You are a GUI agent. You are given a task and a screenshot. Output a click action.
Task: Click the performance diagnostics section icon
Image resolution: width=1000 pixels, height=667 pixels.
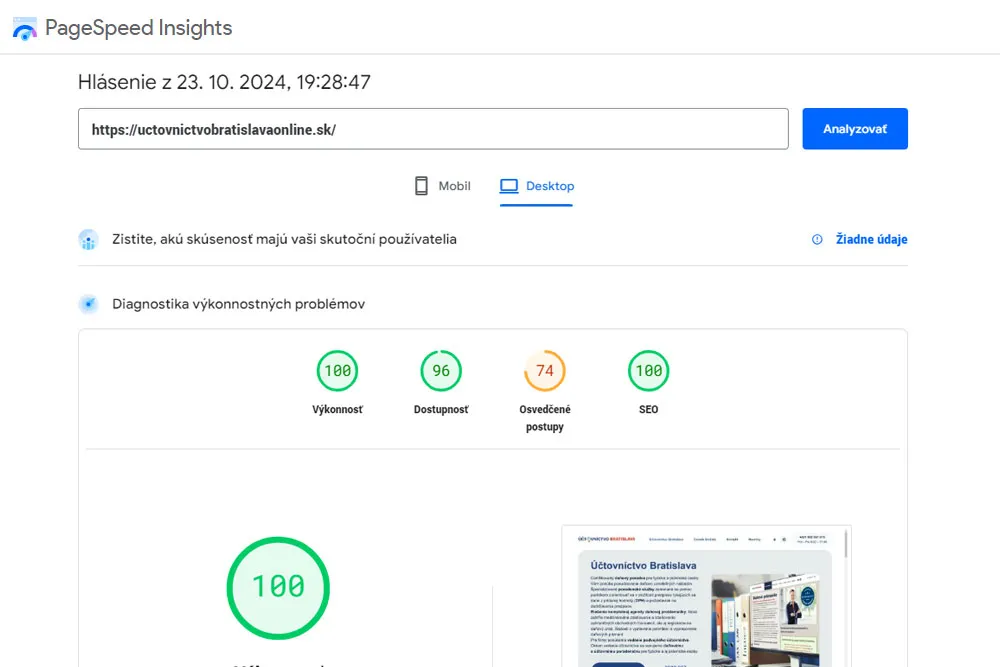(89, 304)
